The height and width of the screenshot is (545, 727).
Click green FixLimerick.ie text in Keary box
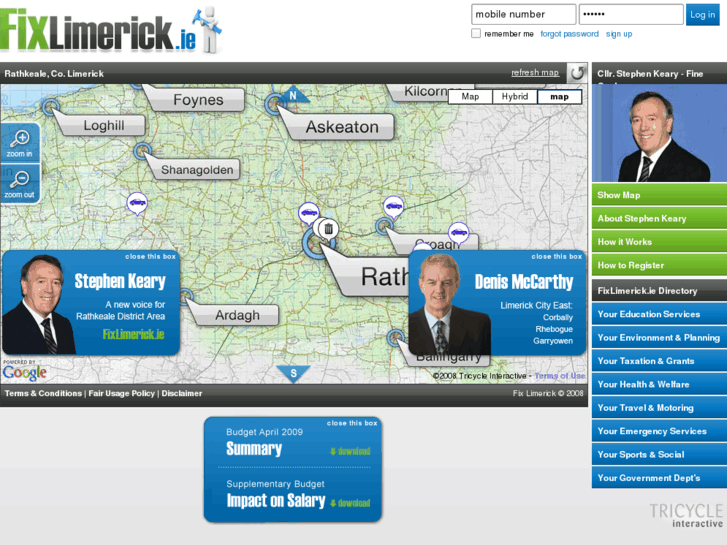[134, 334]
